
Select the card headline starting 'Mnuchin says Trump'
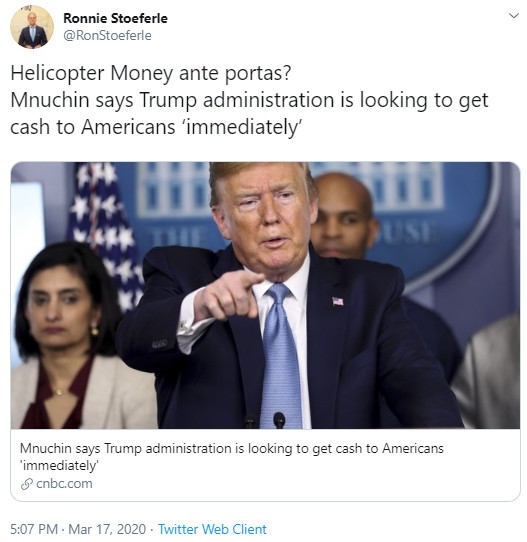(x=232, y=457)
